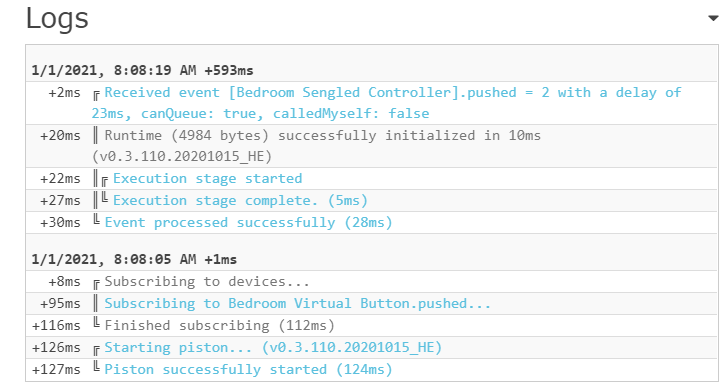This screenshot has width=726, height=390.
Task: Click the +127ms offset label
Action: coord(56,369)
